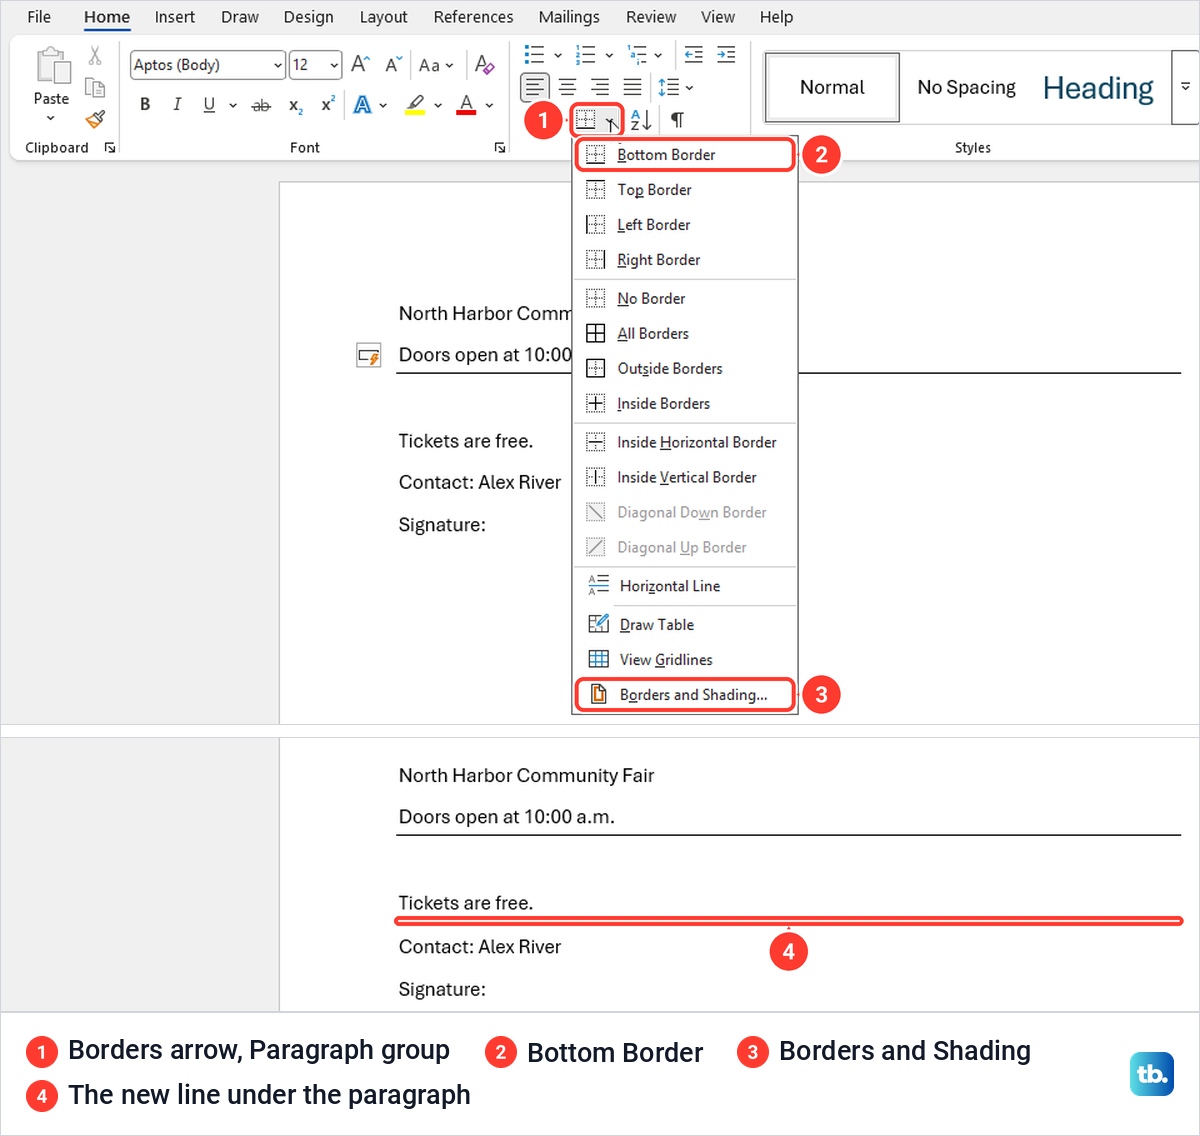Click the Text Effects icon

click(362, 104)
